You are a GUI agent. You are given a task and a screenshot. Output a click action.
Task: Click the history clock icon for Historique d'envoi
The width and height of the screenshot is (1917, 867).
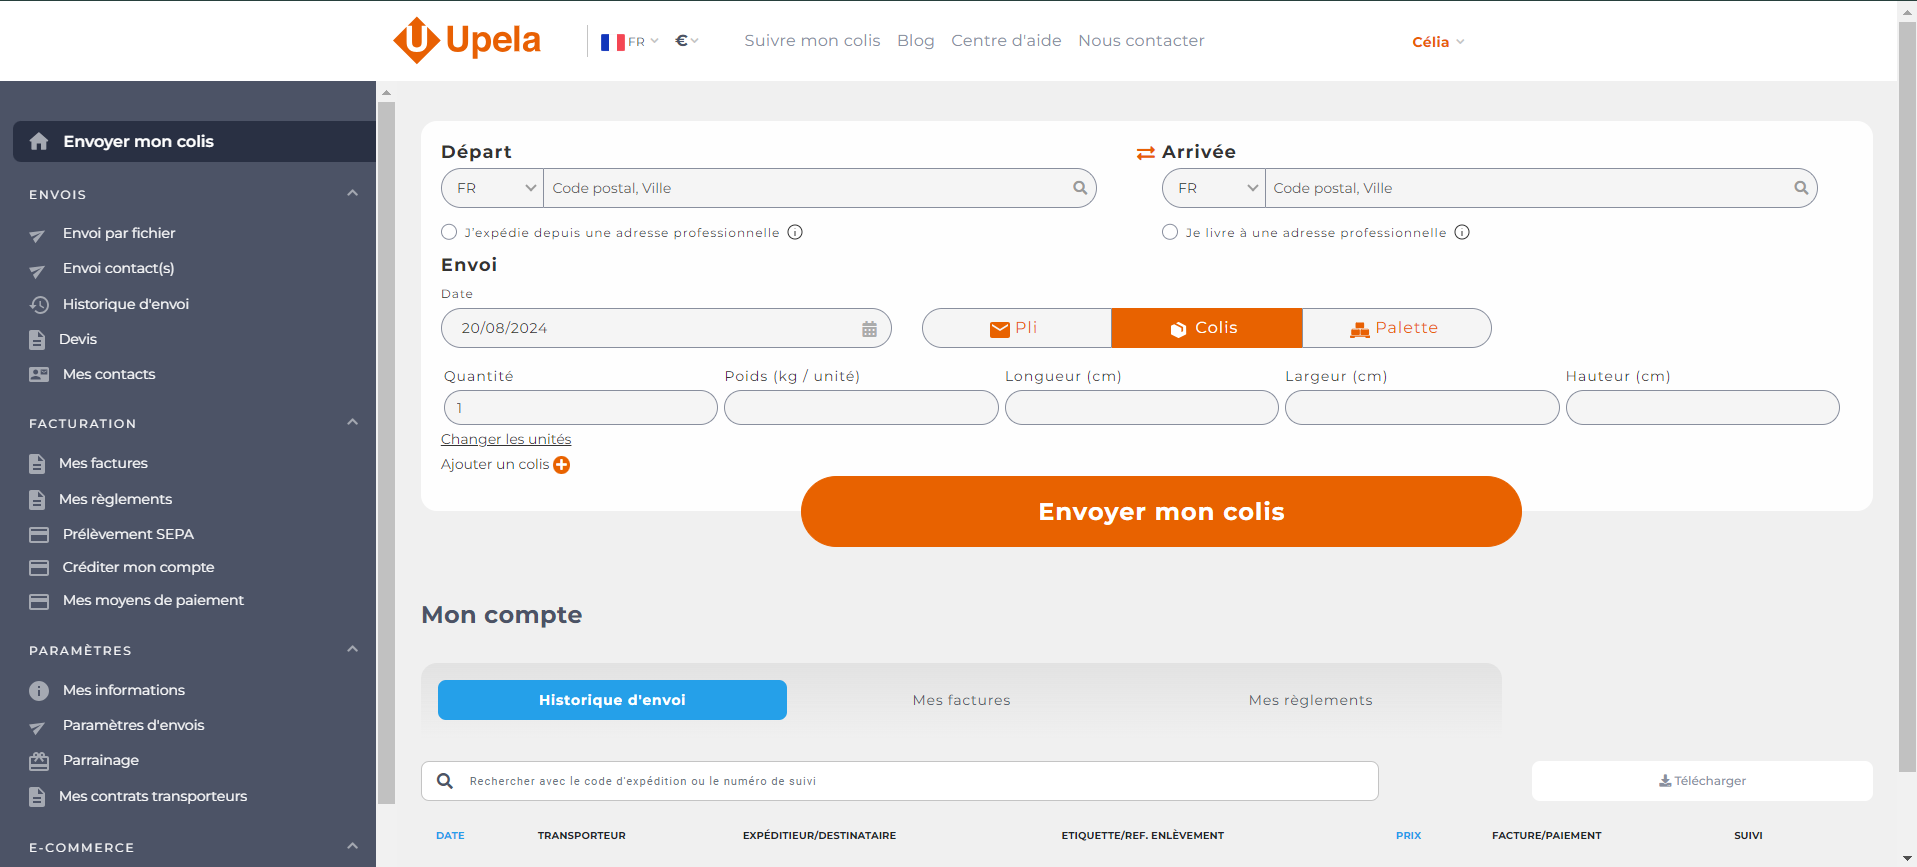tap(39, 304)
